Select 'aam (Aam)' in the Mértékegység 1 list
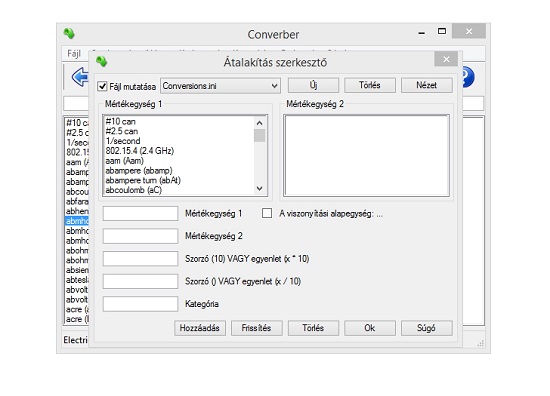550x396 pixels. tap(125, 161)
